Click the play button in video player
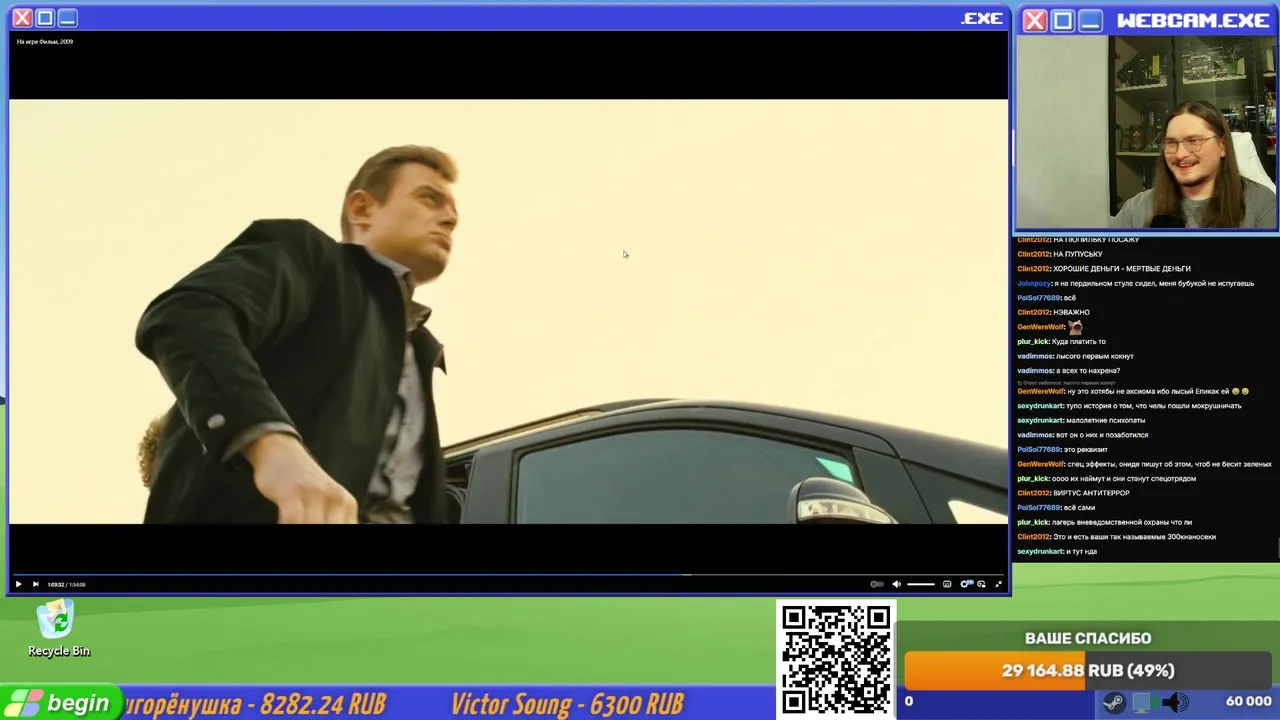Viewport: 1280px width, 720px height. (x=18, y=584)
